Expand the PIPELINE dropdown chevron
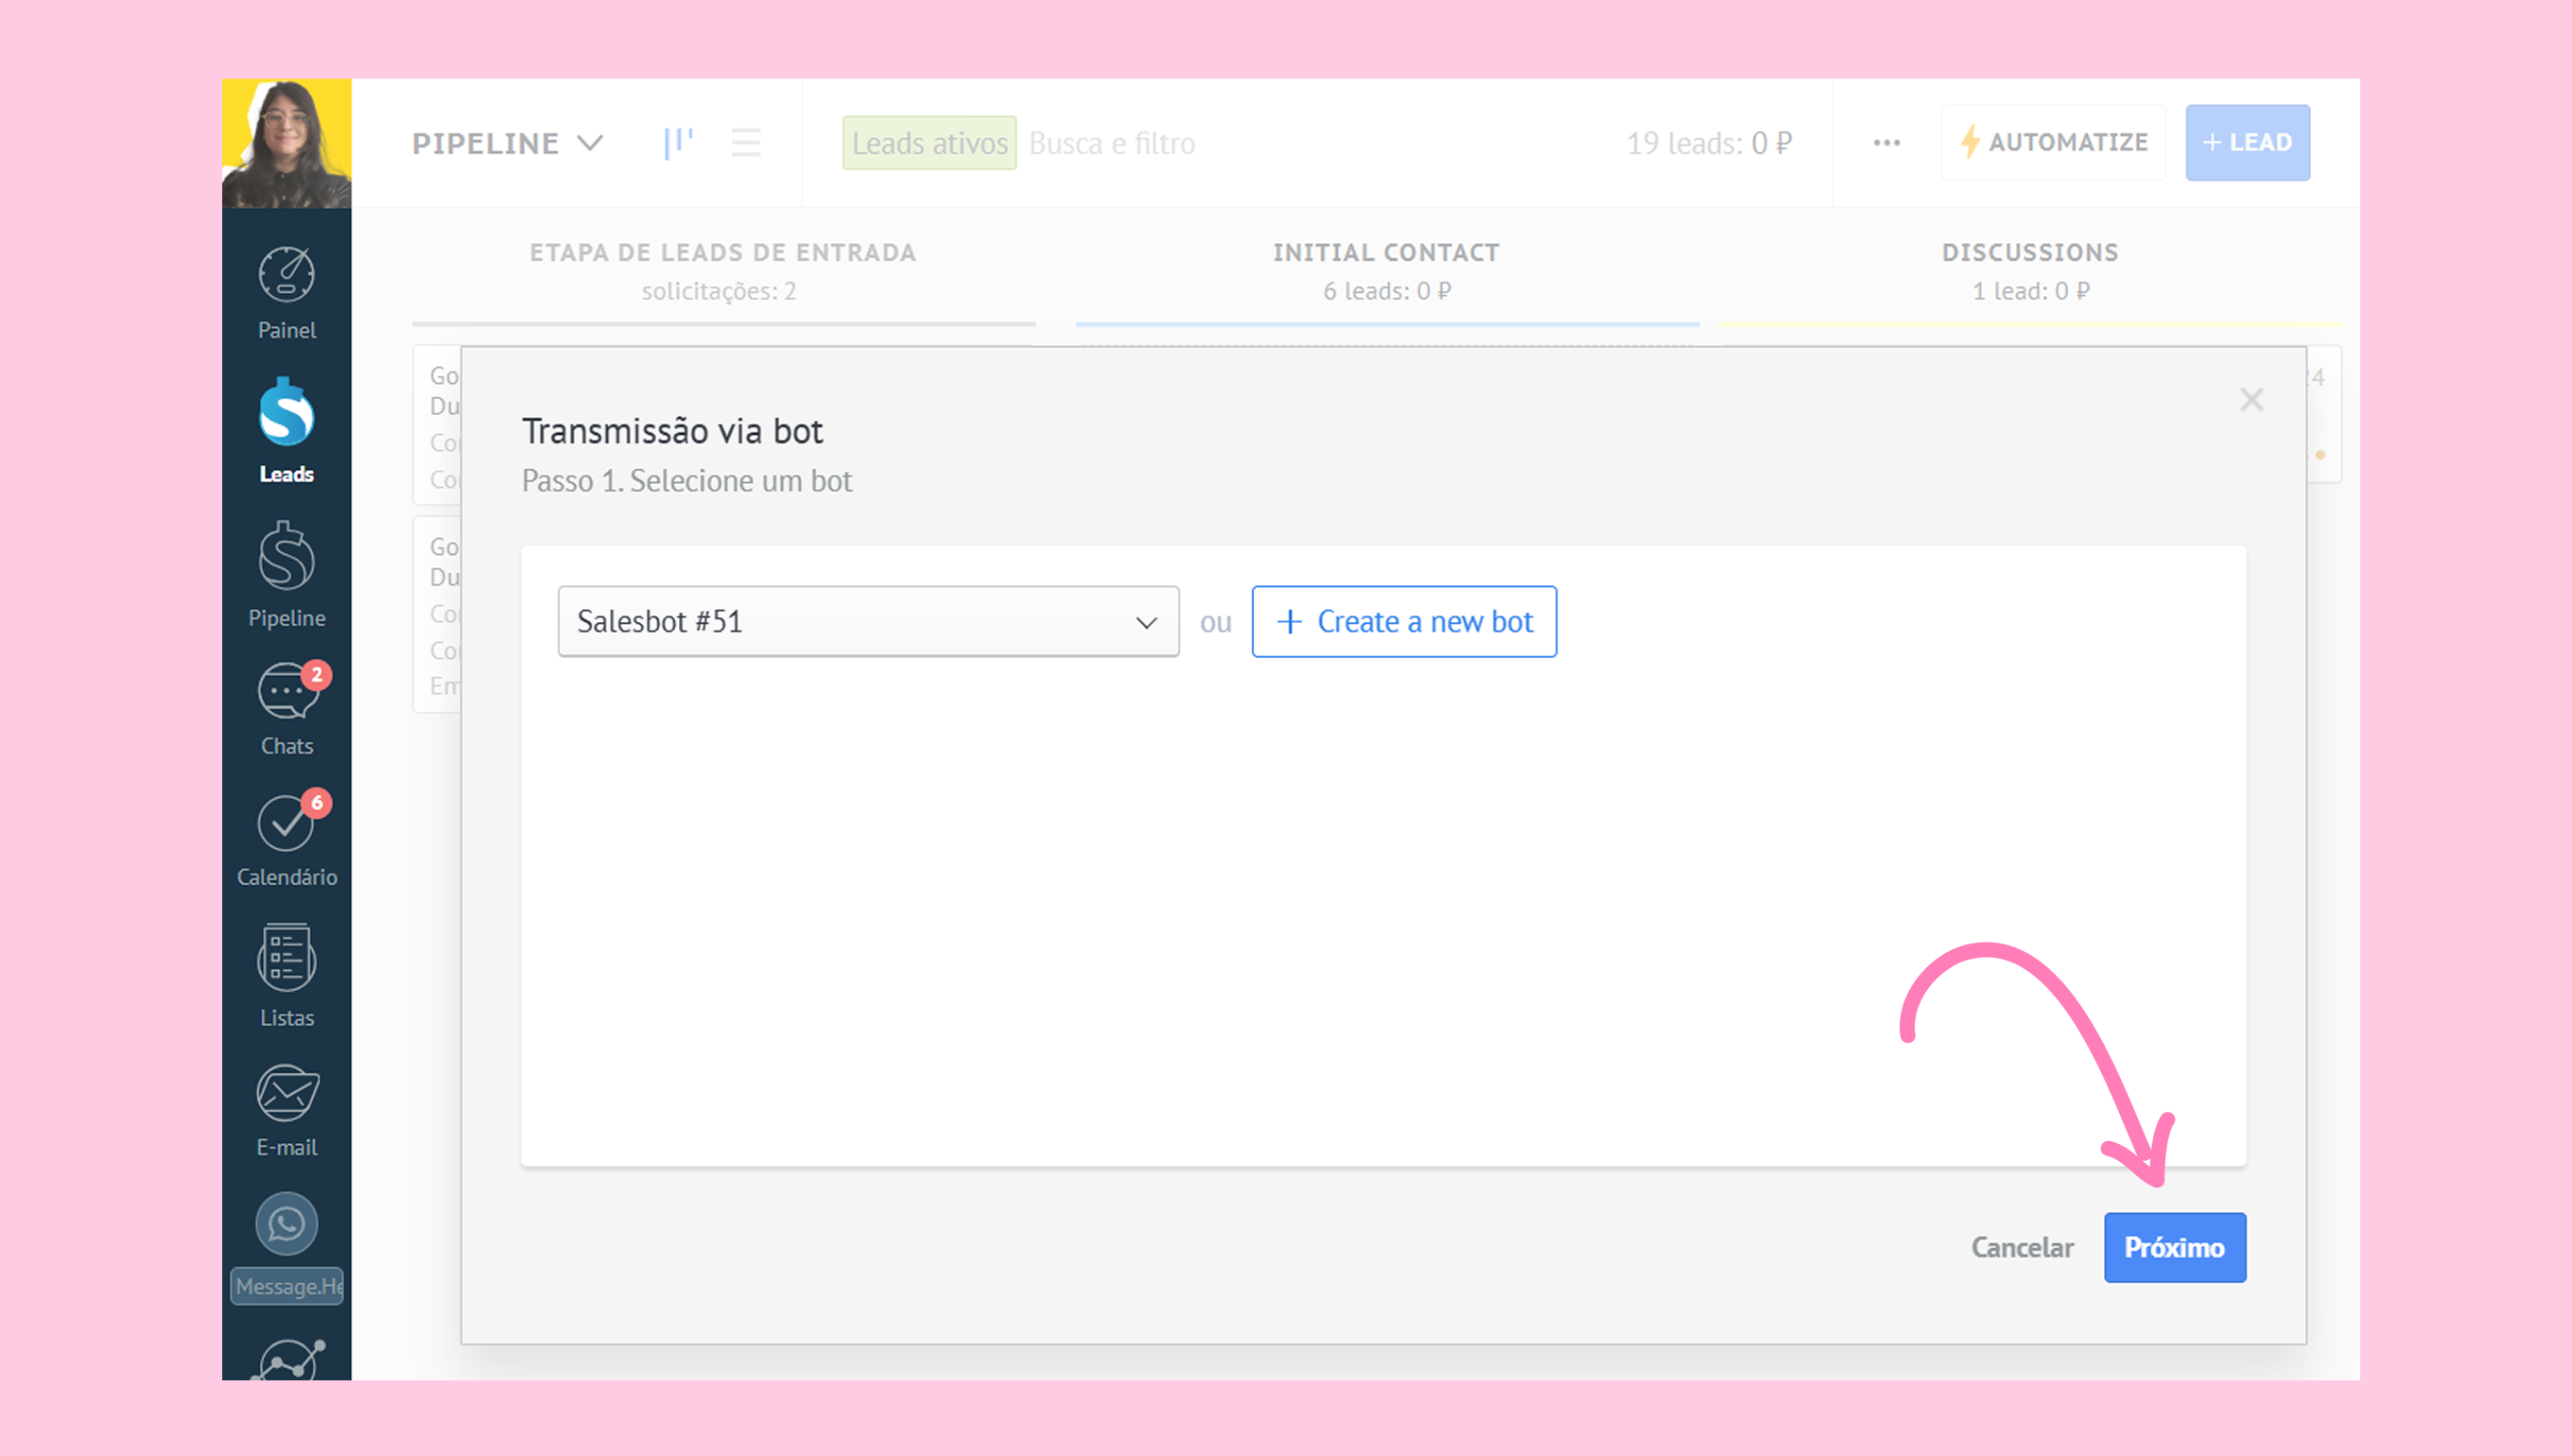 pos(591,143)
